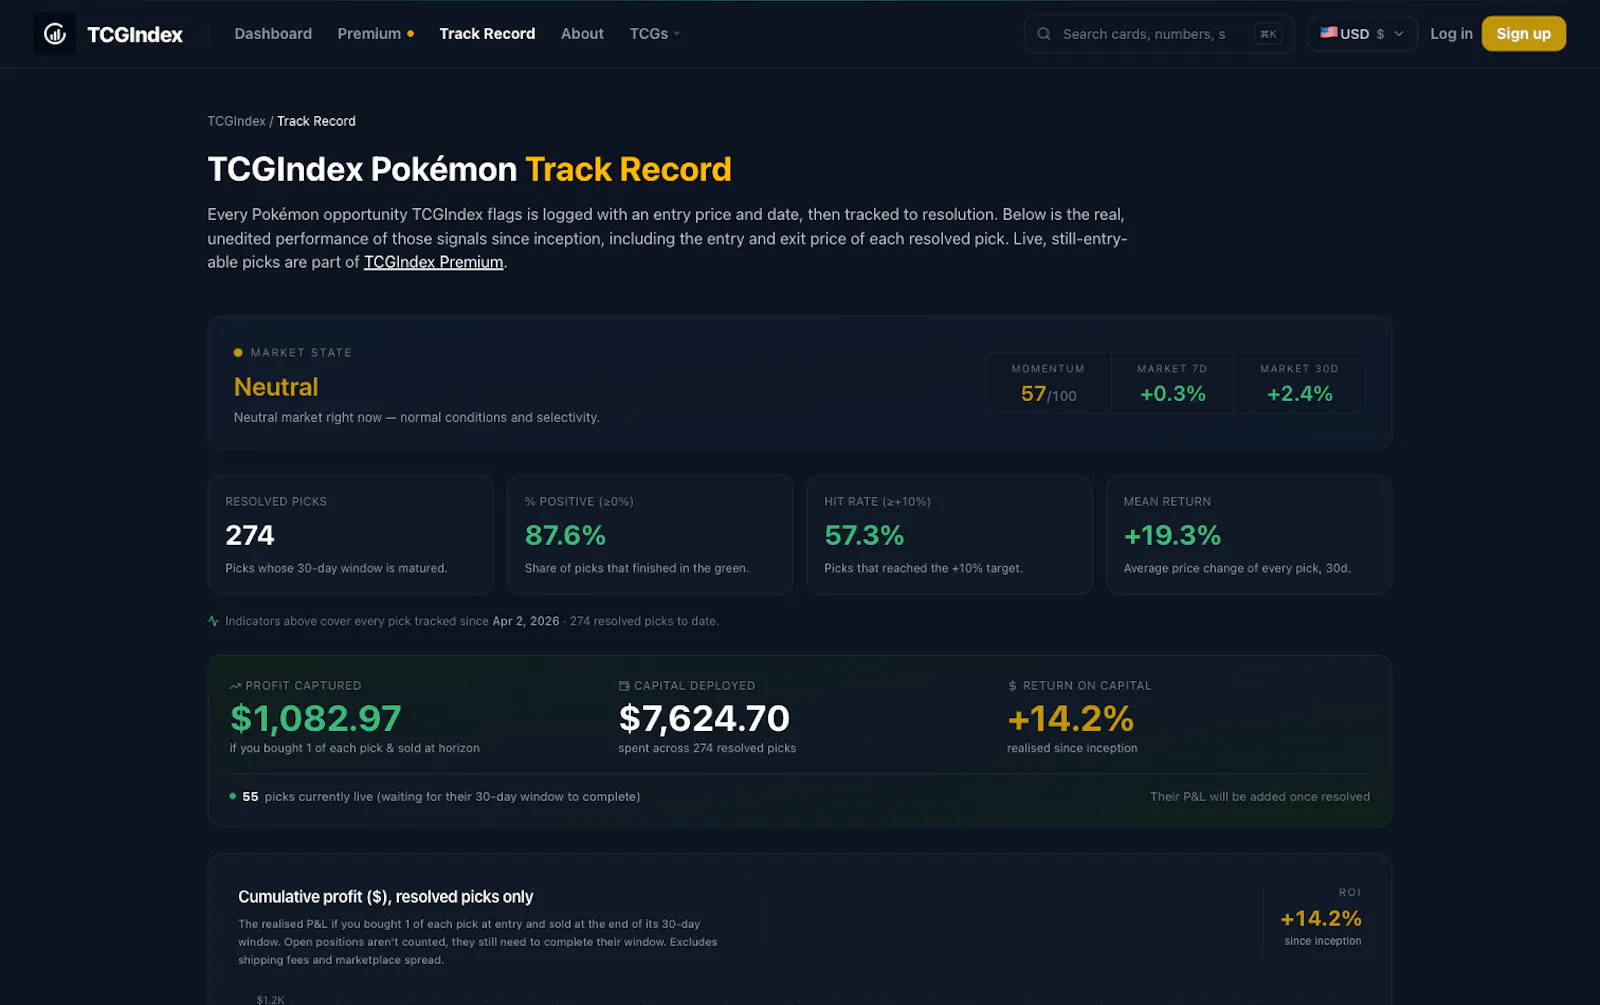Click the TCGIndex breadcrumb link

coord(236,121)
